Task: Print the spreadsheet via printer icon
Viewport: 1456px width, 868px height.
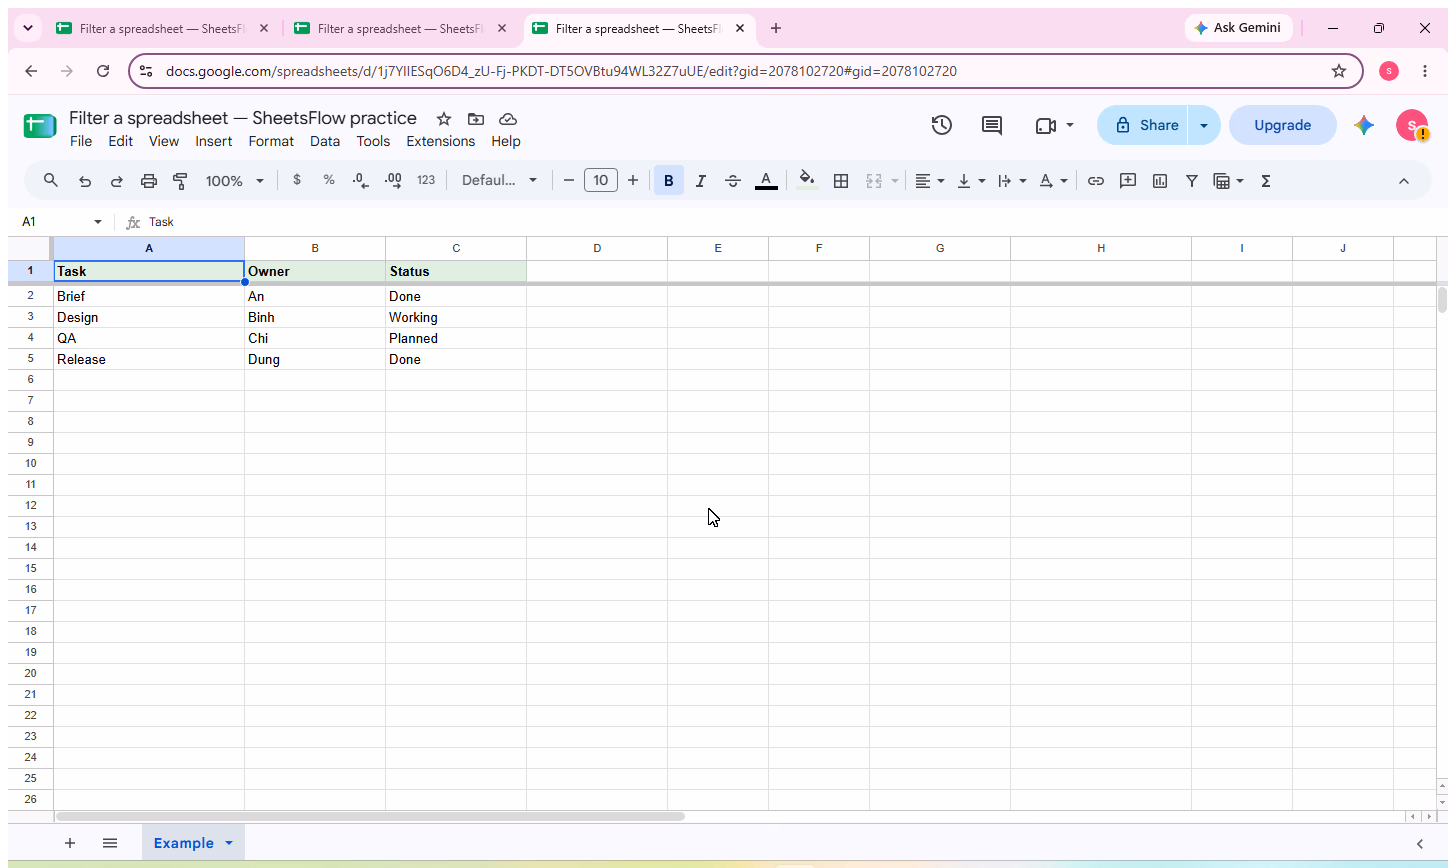Action: pyautogui.click(x=149, y=181)
